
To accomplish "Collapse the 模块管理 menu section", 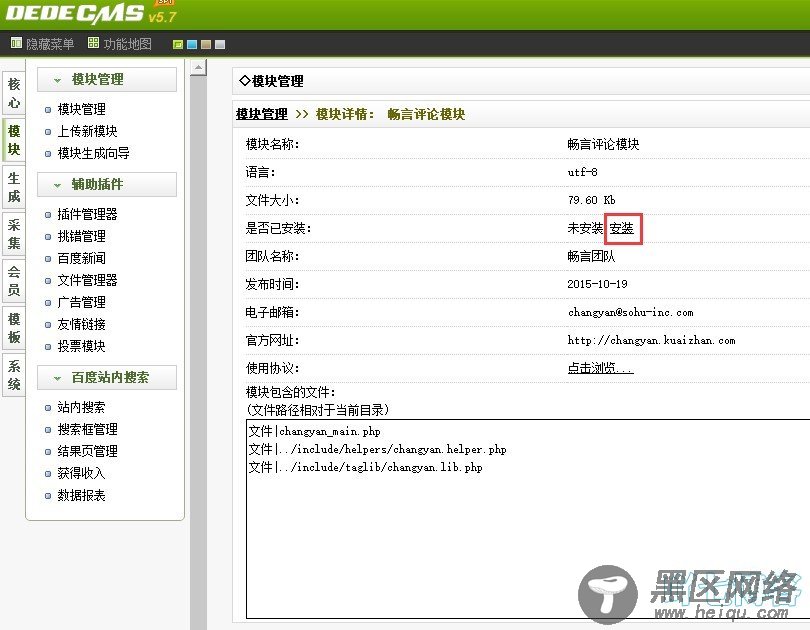I will (107, 80).
